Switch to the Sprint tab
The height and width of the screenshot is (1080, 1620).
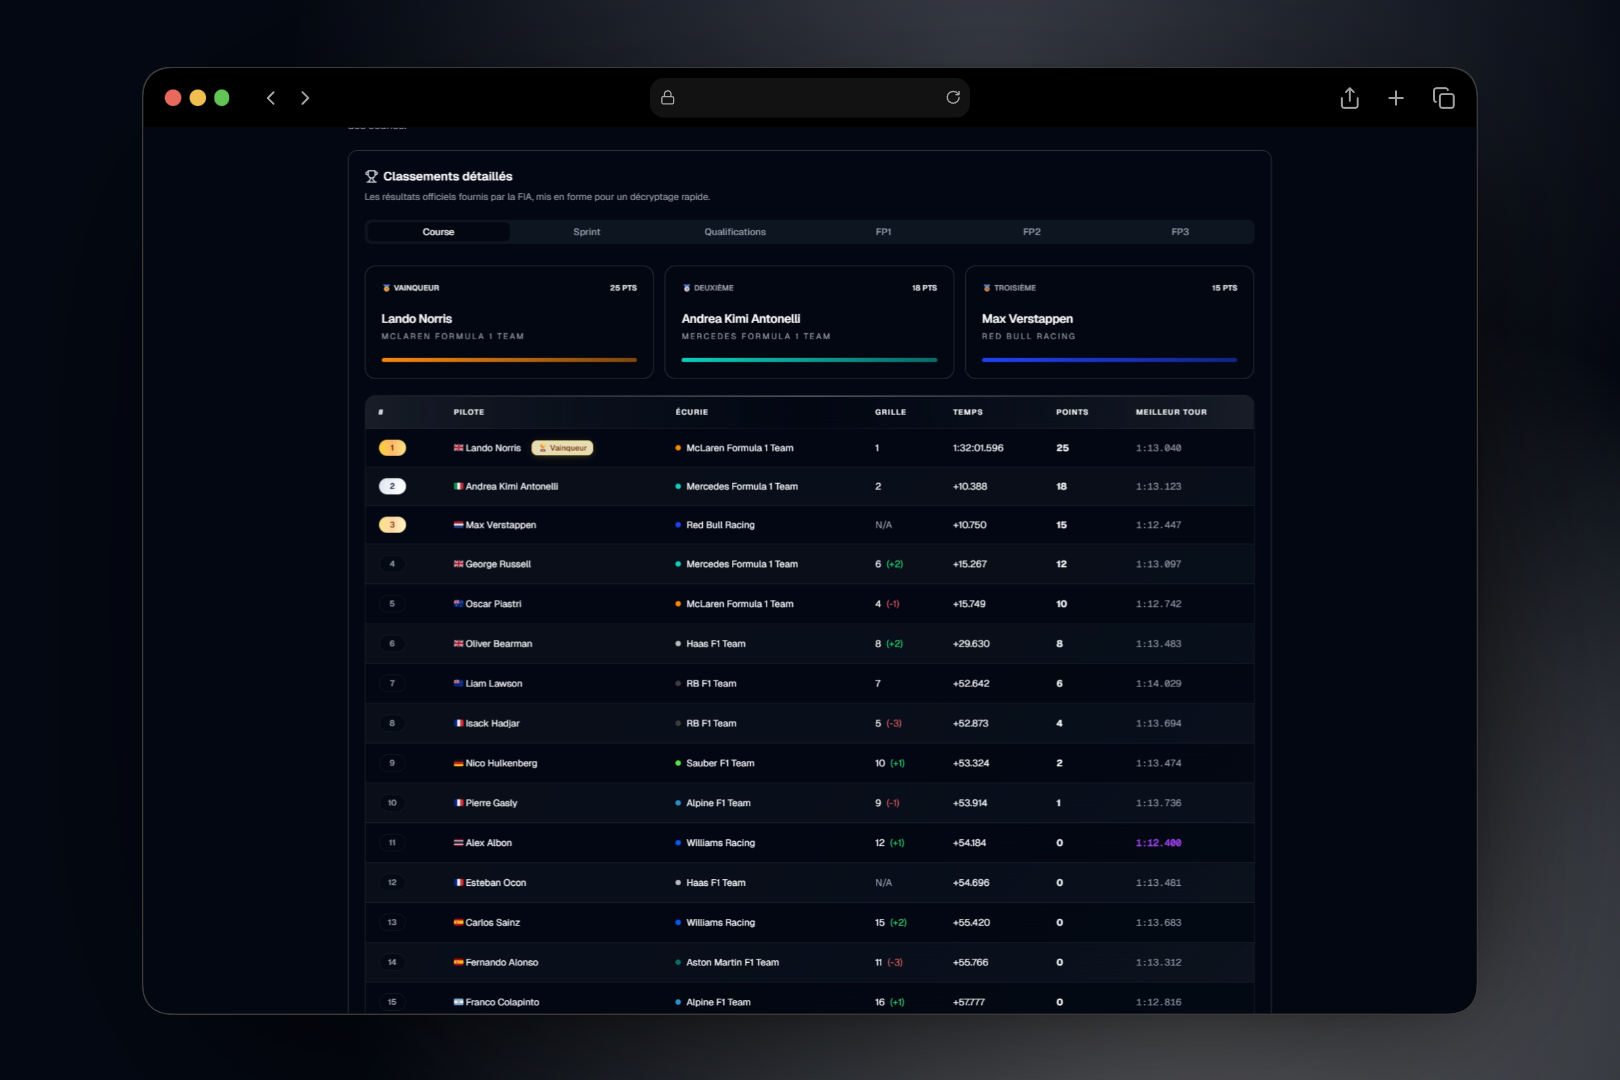point(587,232)
